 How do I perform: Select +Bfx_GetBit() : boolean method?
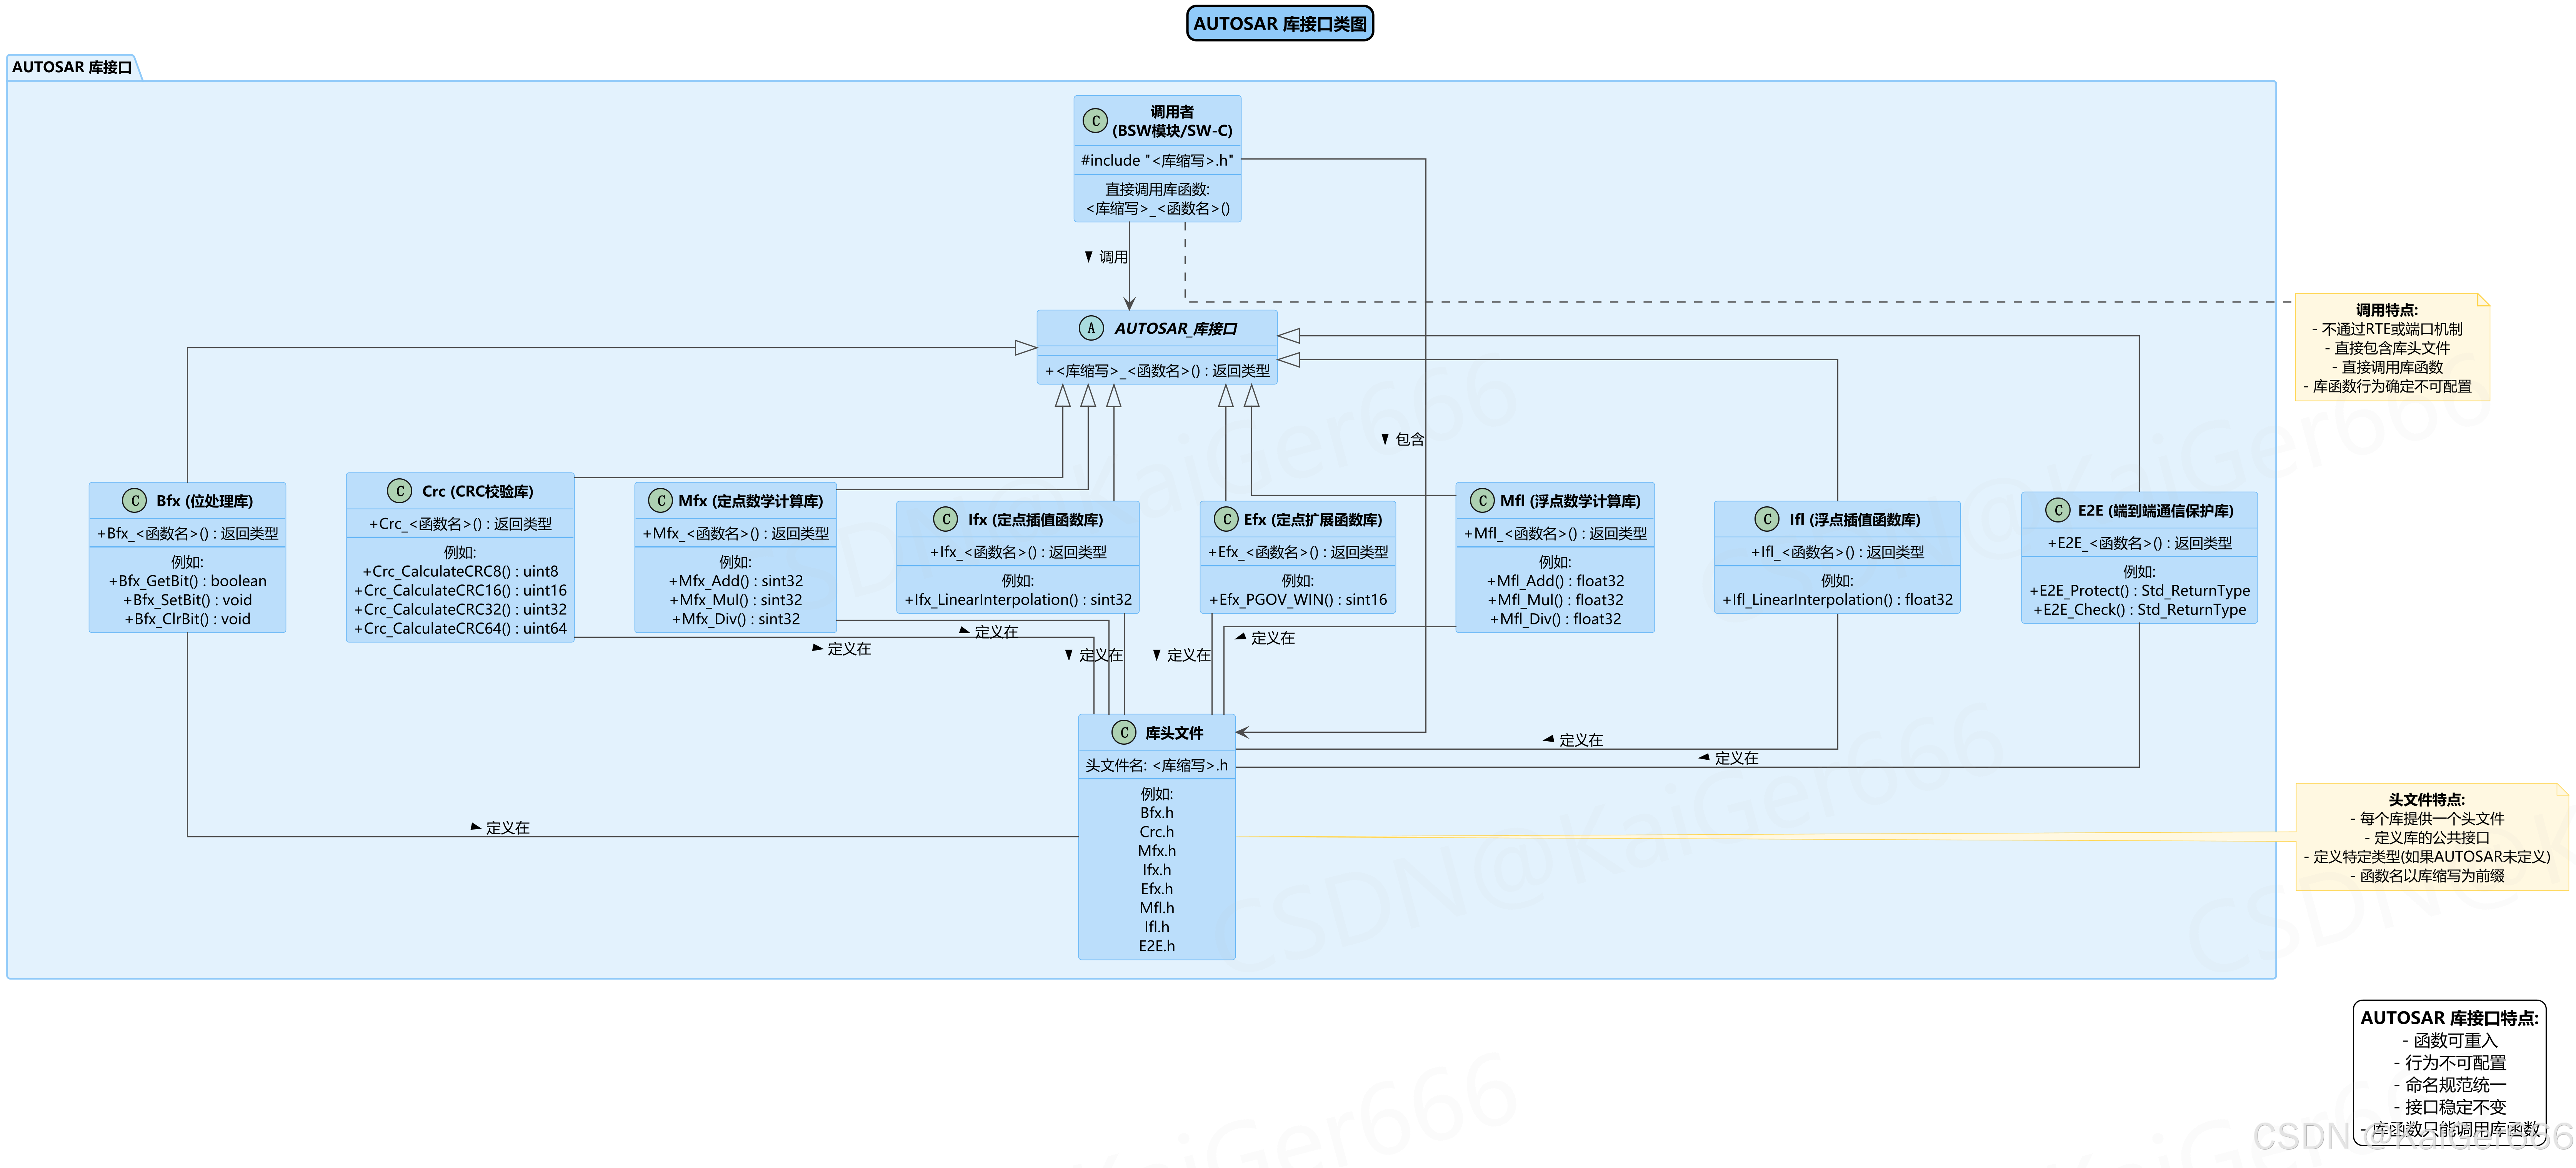click(188, 581)
